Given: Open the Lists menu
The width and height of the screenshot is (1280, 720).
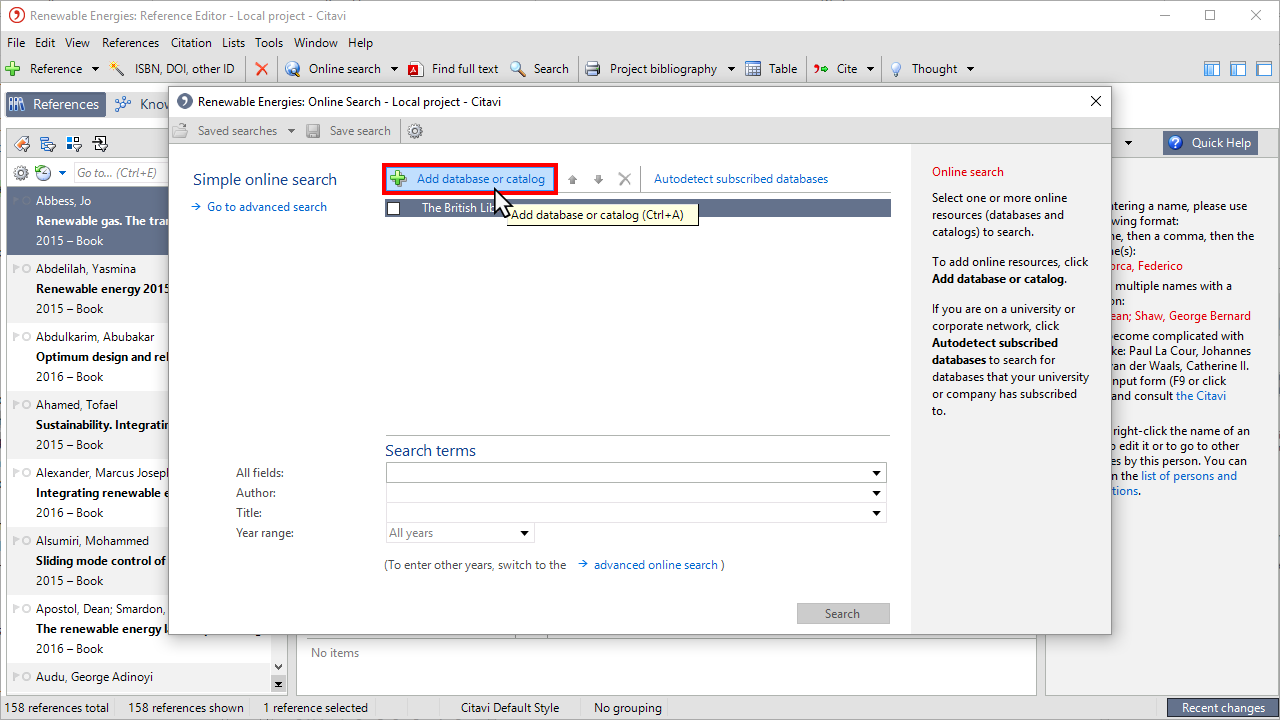Looking at the screenshot, I should pos(234,43).
